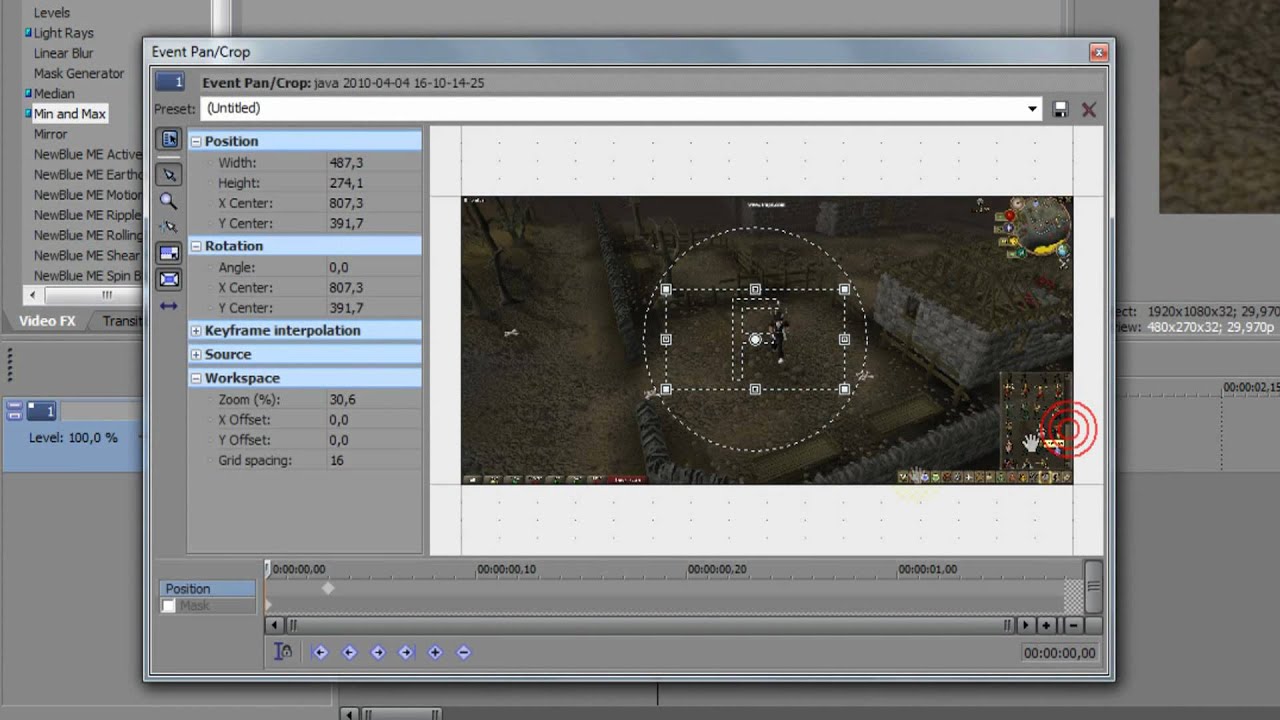1280x720 pixels.
Task: Delete the preset using the red X icon
Action: tap(1089, 109)
